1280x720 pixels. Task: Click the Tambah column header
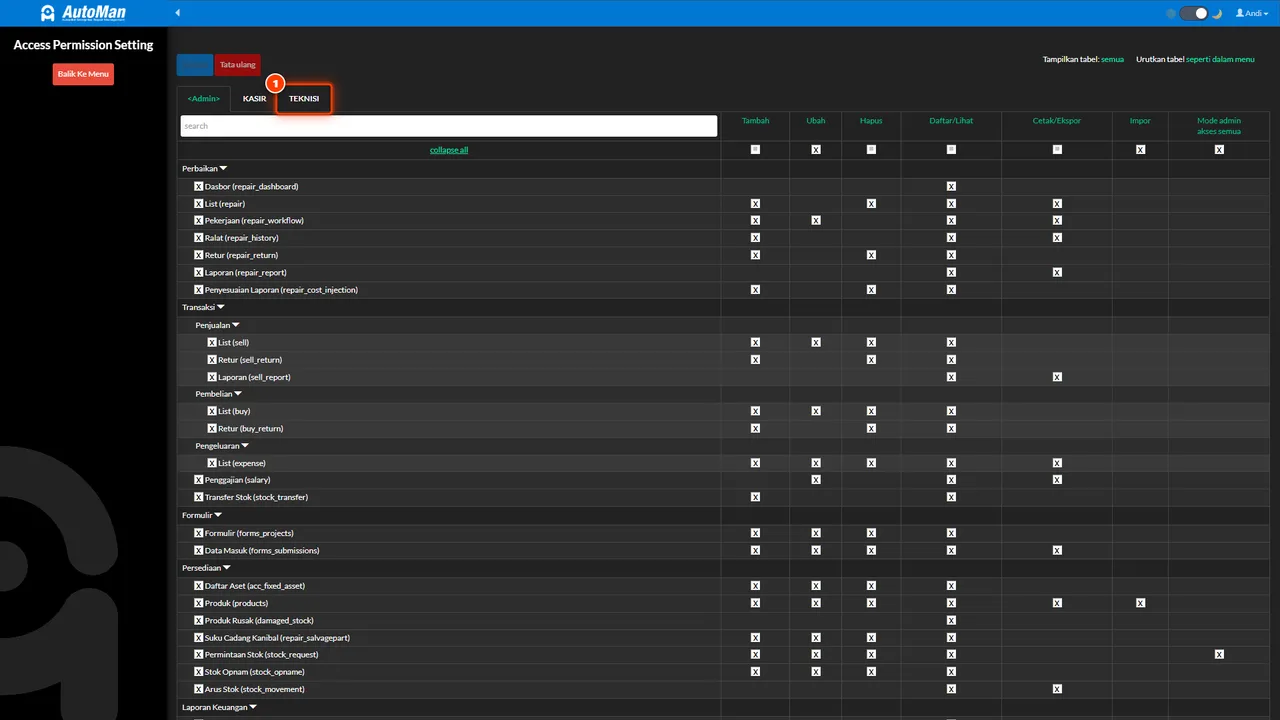755,121
